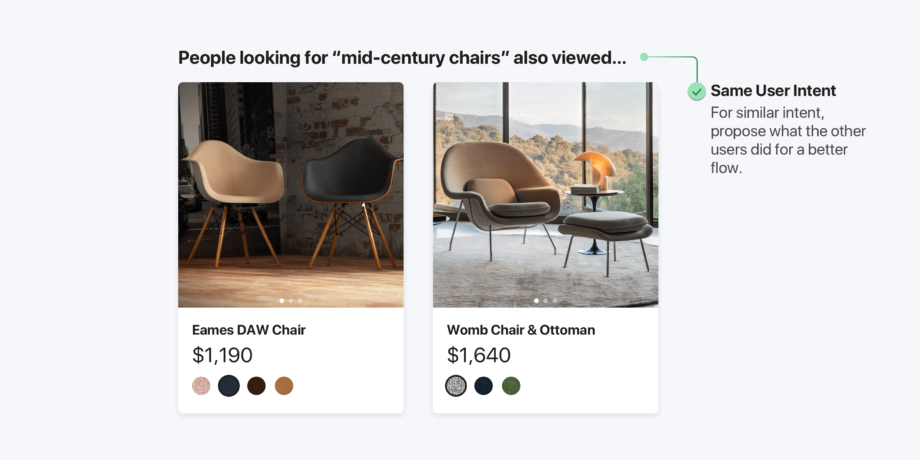Click the $1,640 price on the Womb card
This screenshot has height=460, width=920.
(479, 355)
